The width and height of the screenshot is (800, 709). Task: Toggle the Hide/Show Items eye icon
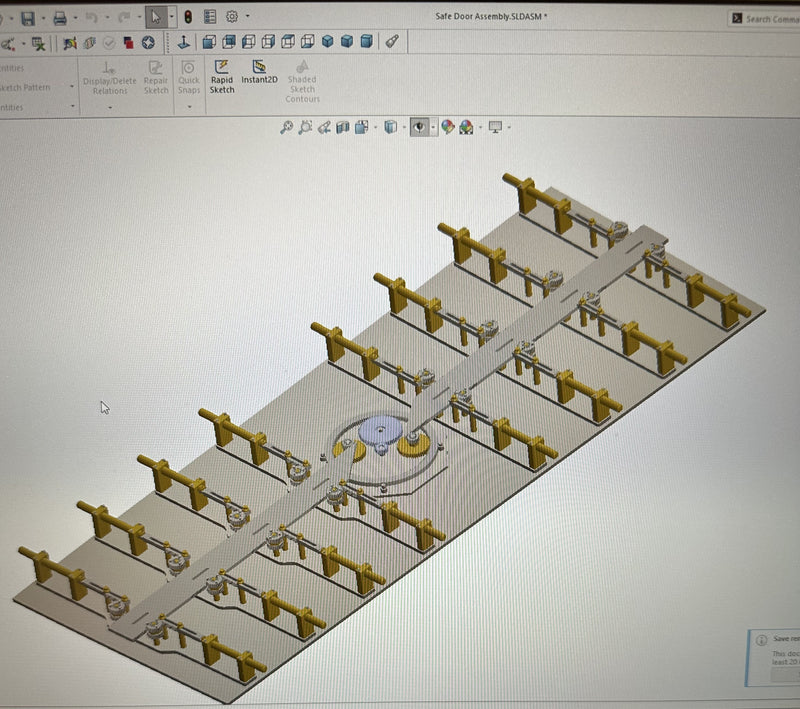point(420,128)
